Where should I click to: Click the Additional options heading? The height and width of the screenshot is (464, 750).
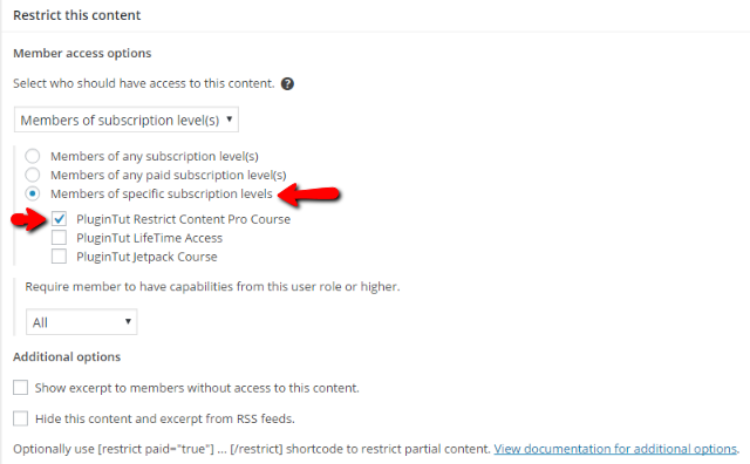point(67,357)
